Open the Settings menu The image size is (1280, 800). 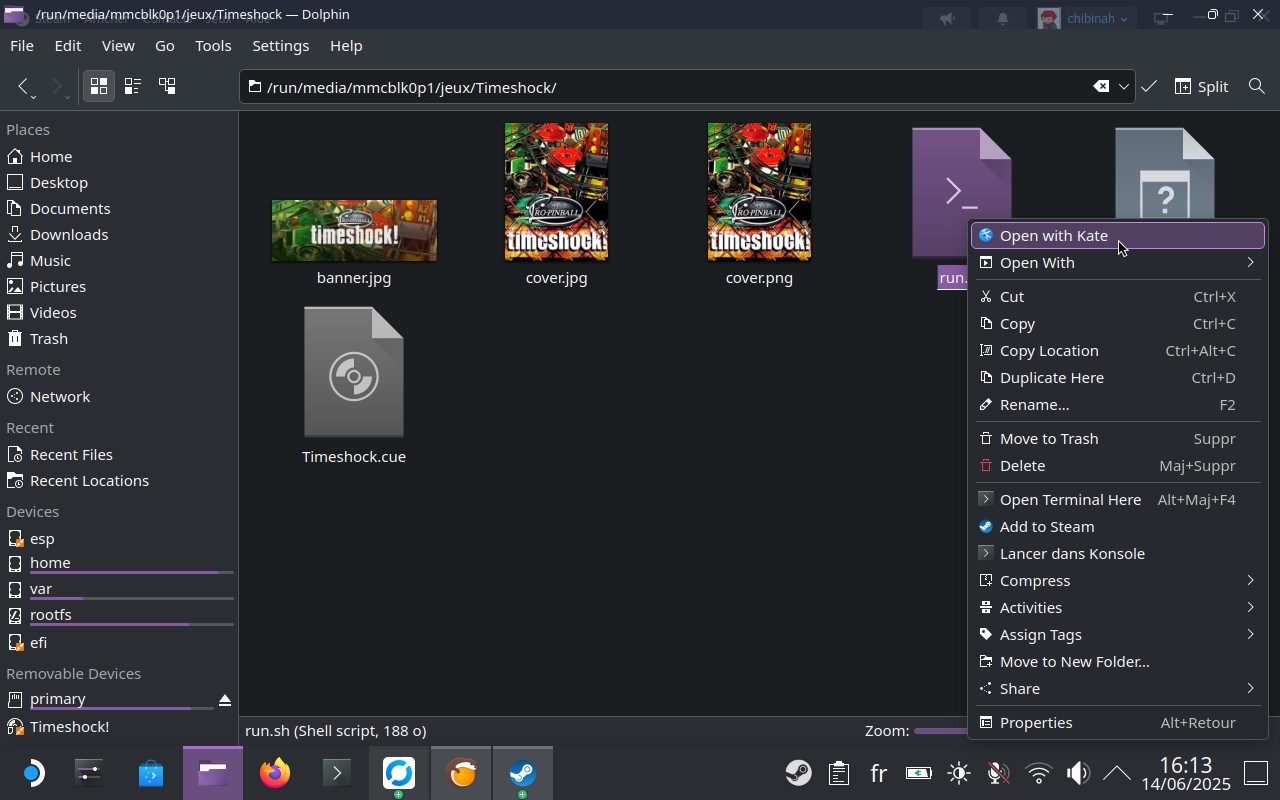pyautogui.click(x=280, y=46)
